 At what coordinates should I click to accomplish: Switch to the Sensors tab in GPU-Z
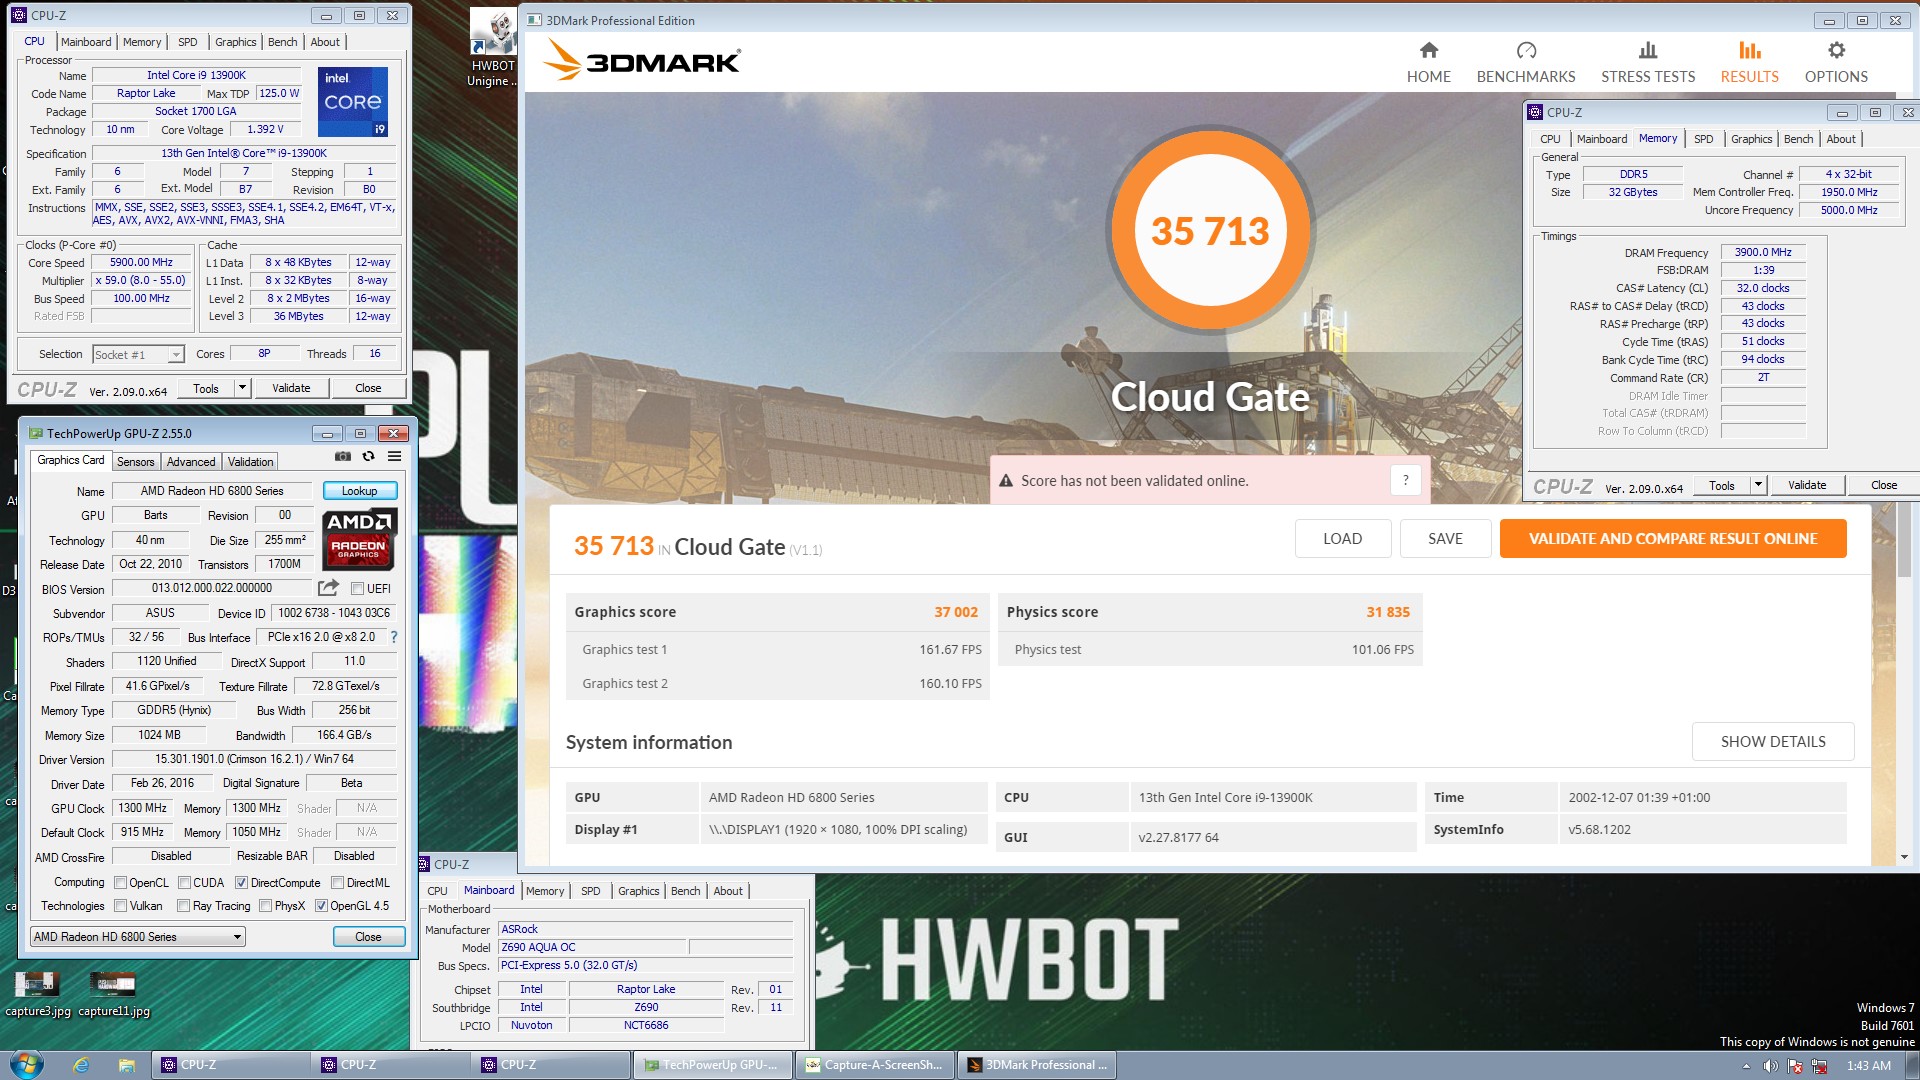(135, 461)
